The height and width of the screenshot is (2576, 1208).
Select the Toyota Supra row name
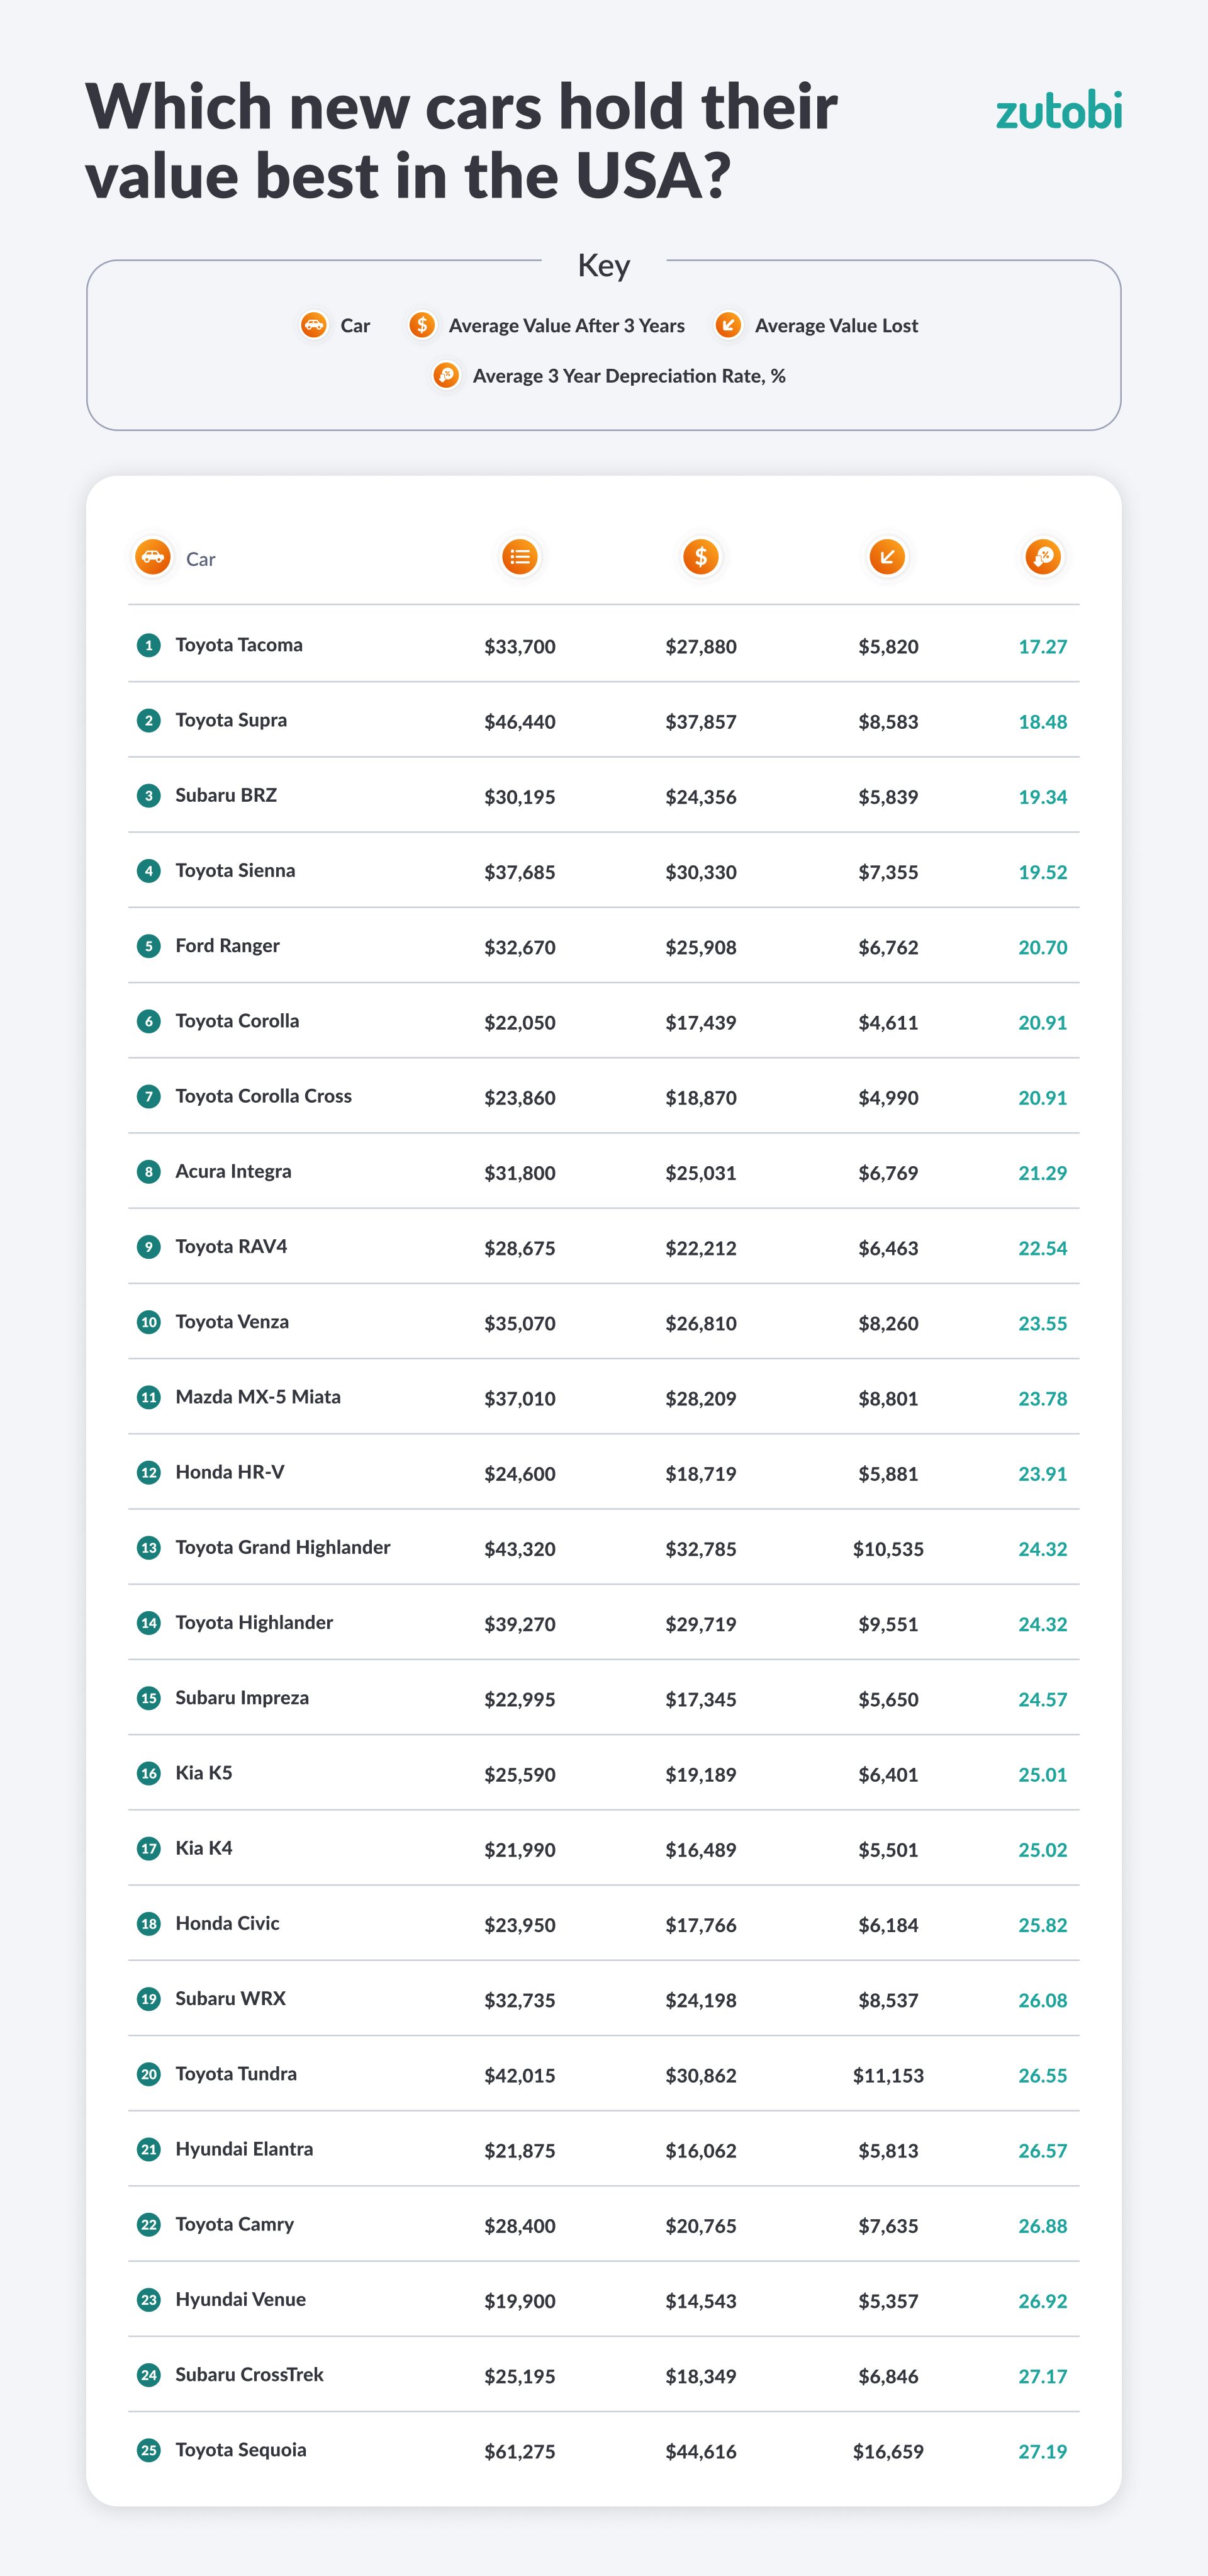tap(231, 720)
